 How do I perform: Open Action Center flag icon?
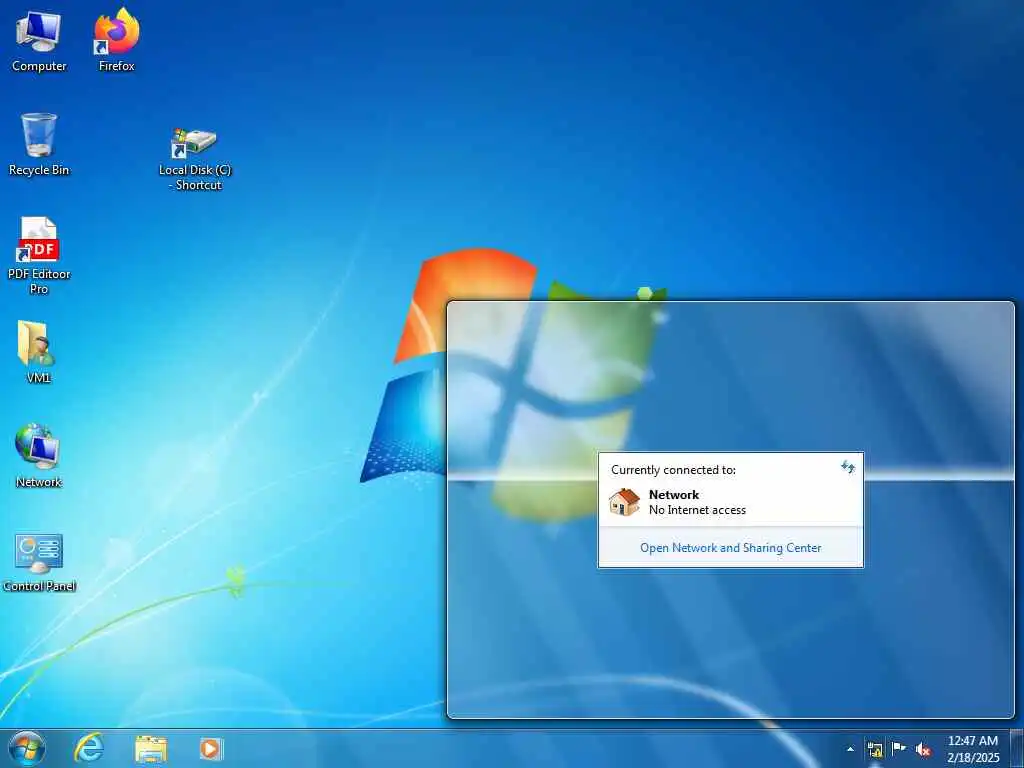[899, 749]
